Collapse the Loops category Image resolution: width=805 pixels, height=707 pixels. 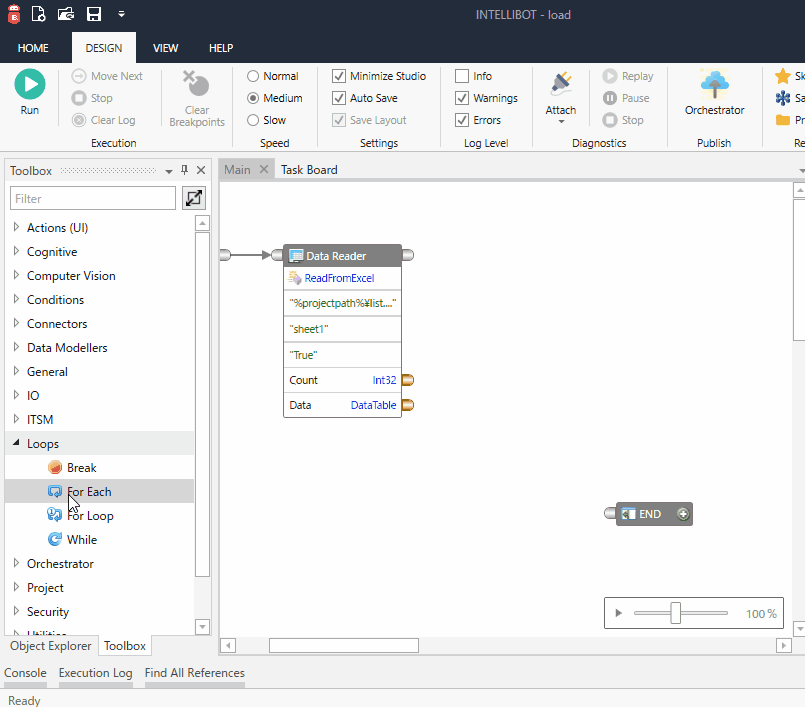point(15,443)
